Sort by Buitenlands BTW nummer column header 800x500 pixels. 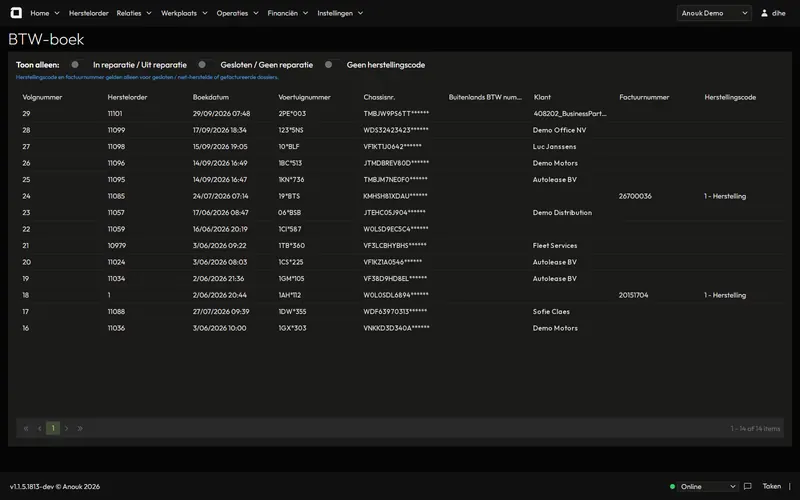(485, 97)
